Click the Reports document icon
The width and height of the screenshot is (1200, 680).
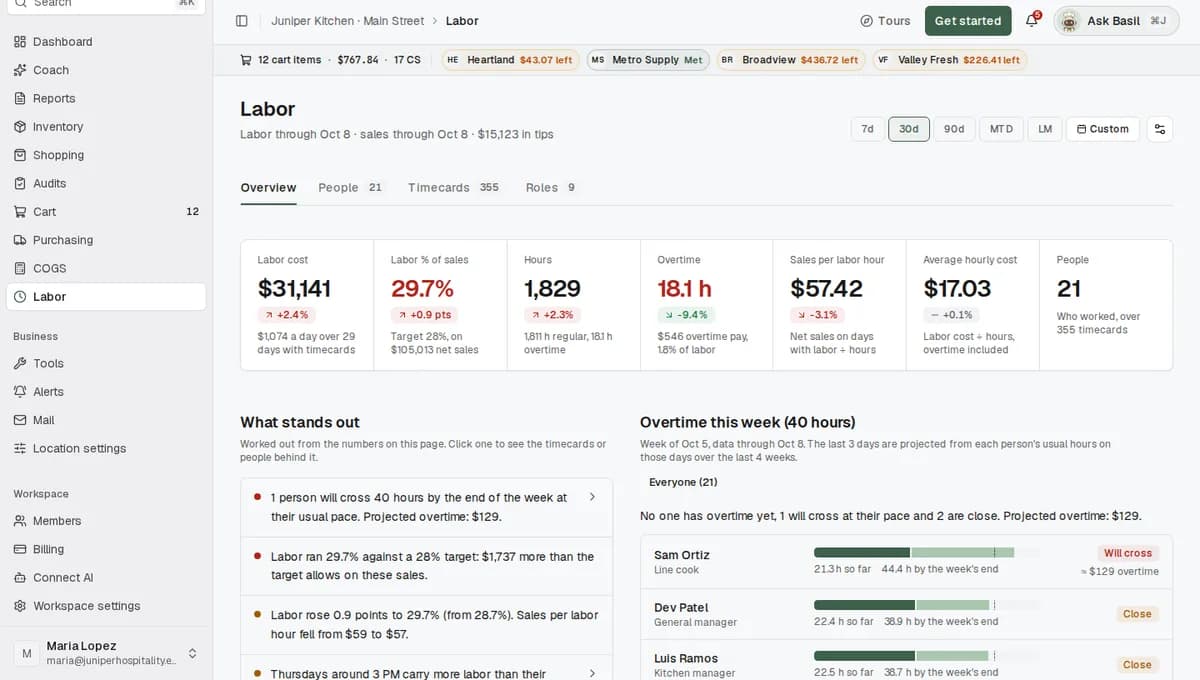20,98
